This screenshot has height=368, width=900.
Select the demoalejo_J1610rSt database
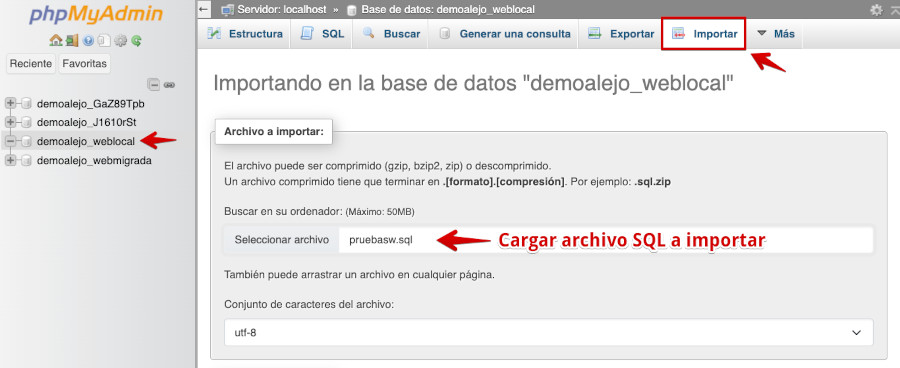(x=87, y=122)
